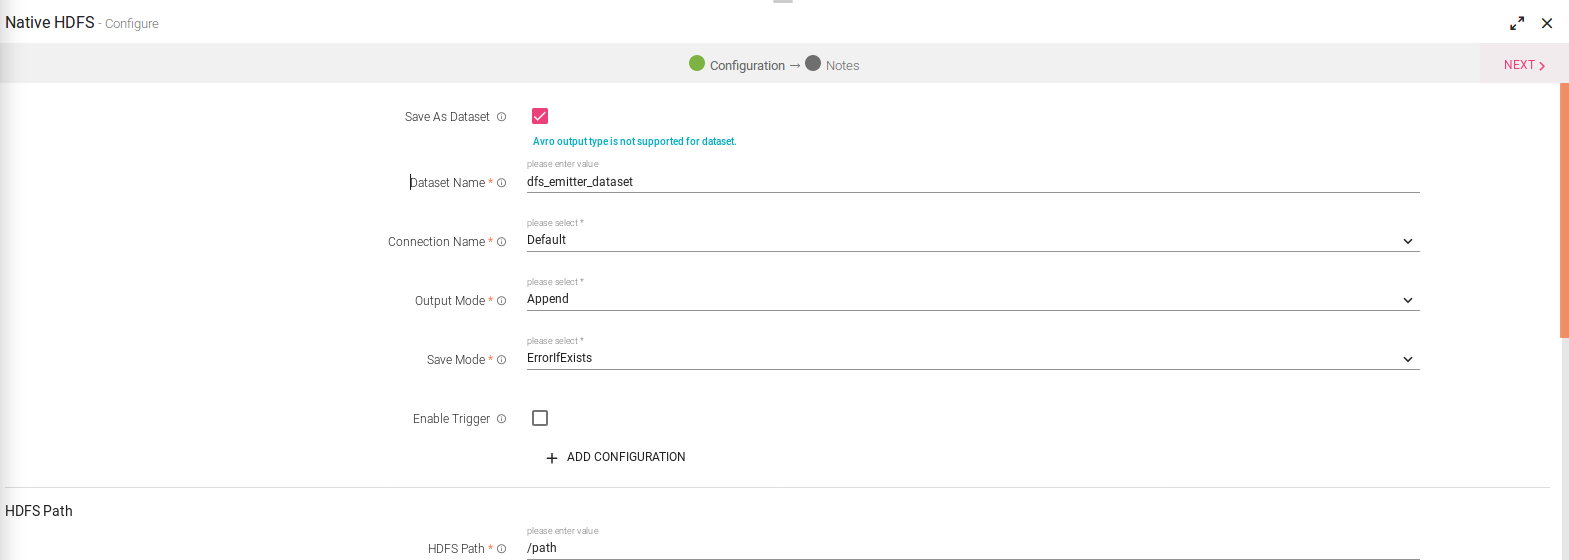Click info icon next to Dataset Name

tap(502, 183)
